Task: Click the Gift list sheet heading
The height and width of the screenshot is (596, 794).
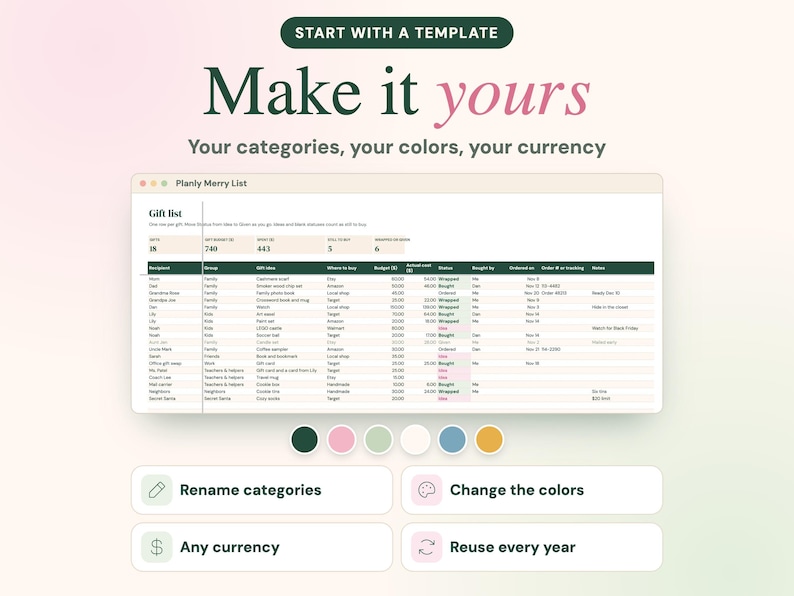Action: pos(165,213)
